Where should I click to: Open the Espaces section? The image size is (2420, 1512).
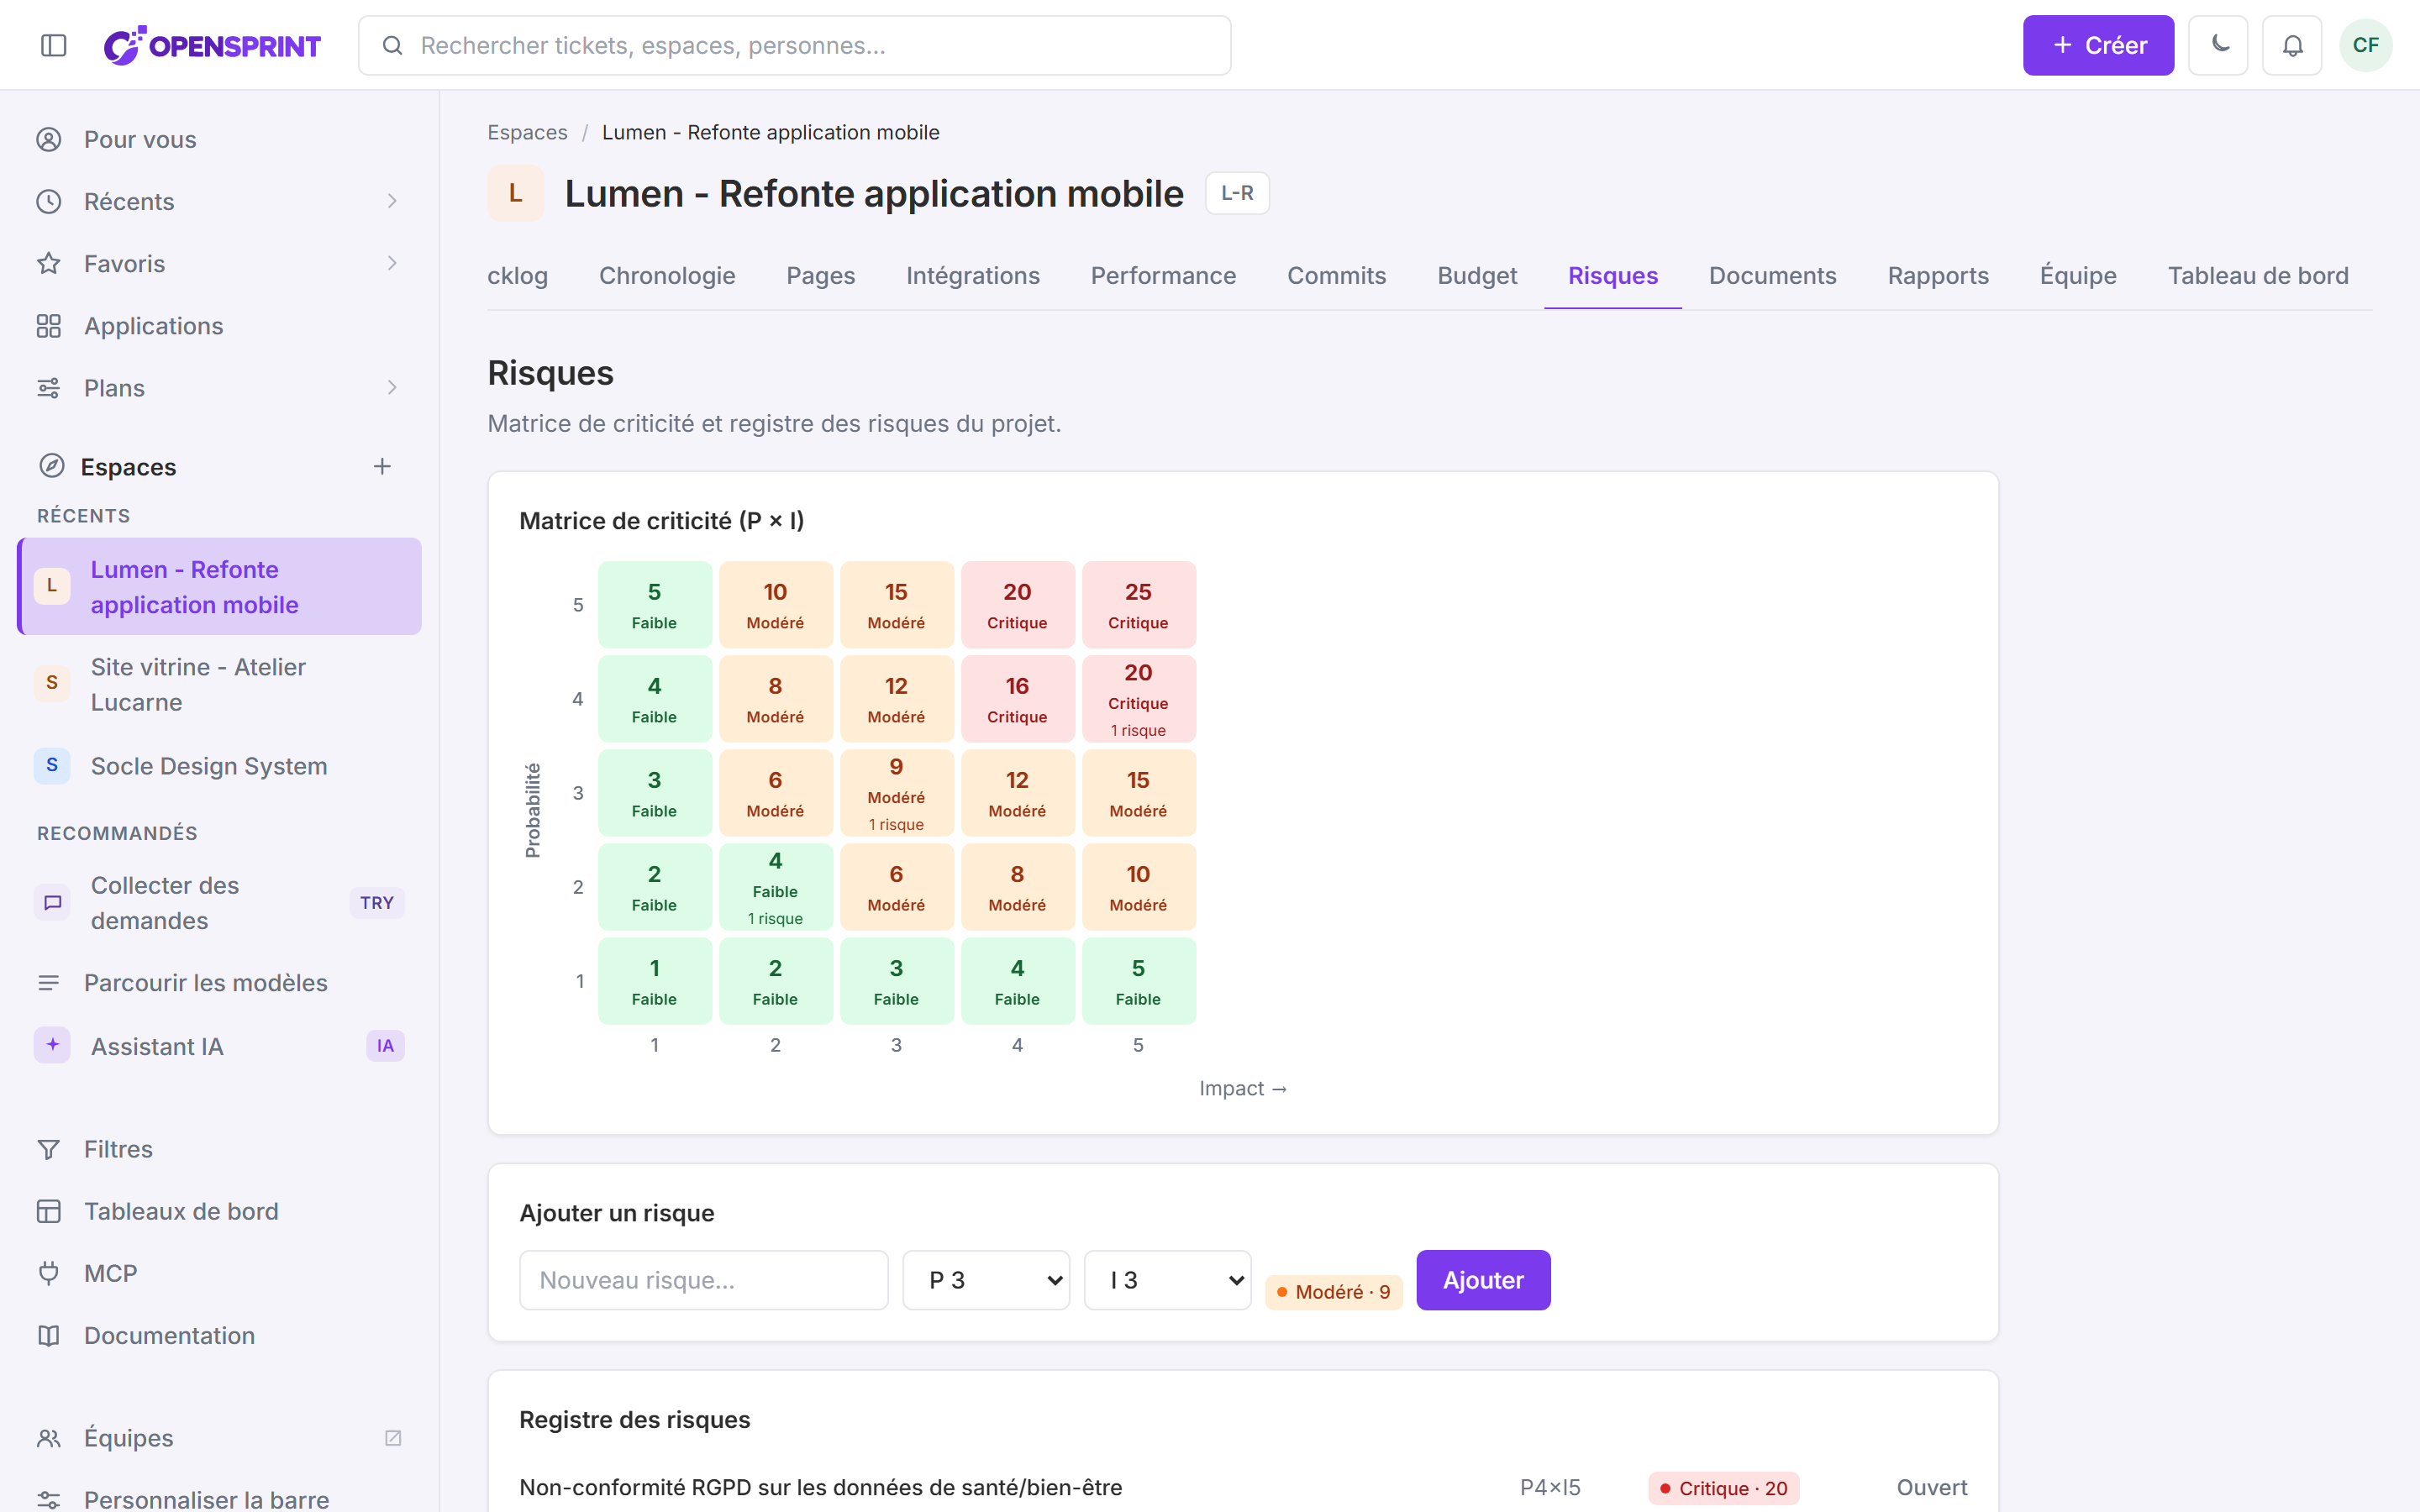pos(128,466)
